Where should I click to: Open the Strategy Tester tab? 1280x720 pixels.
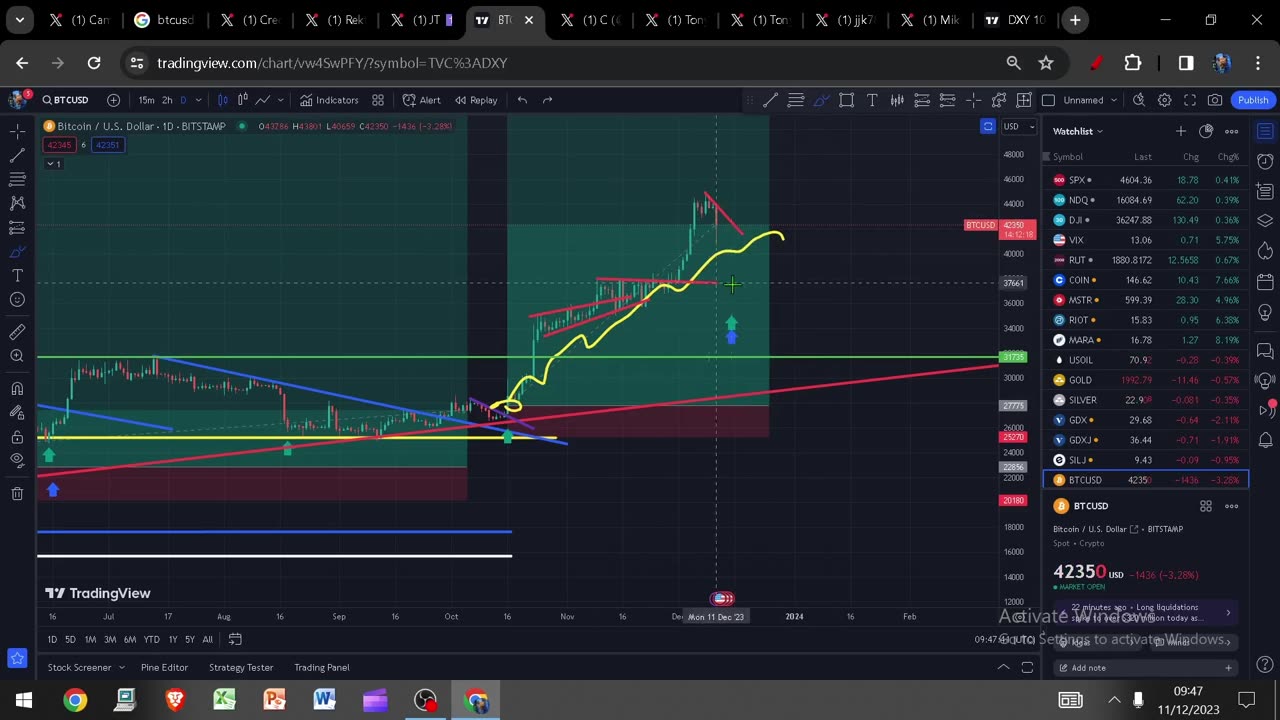coord(241,668)
